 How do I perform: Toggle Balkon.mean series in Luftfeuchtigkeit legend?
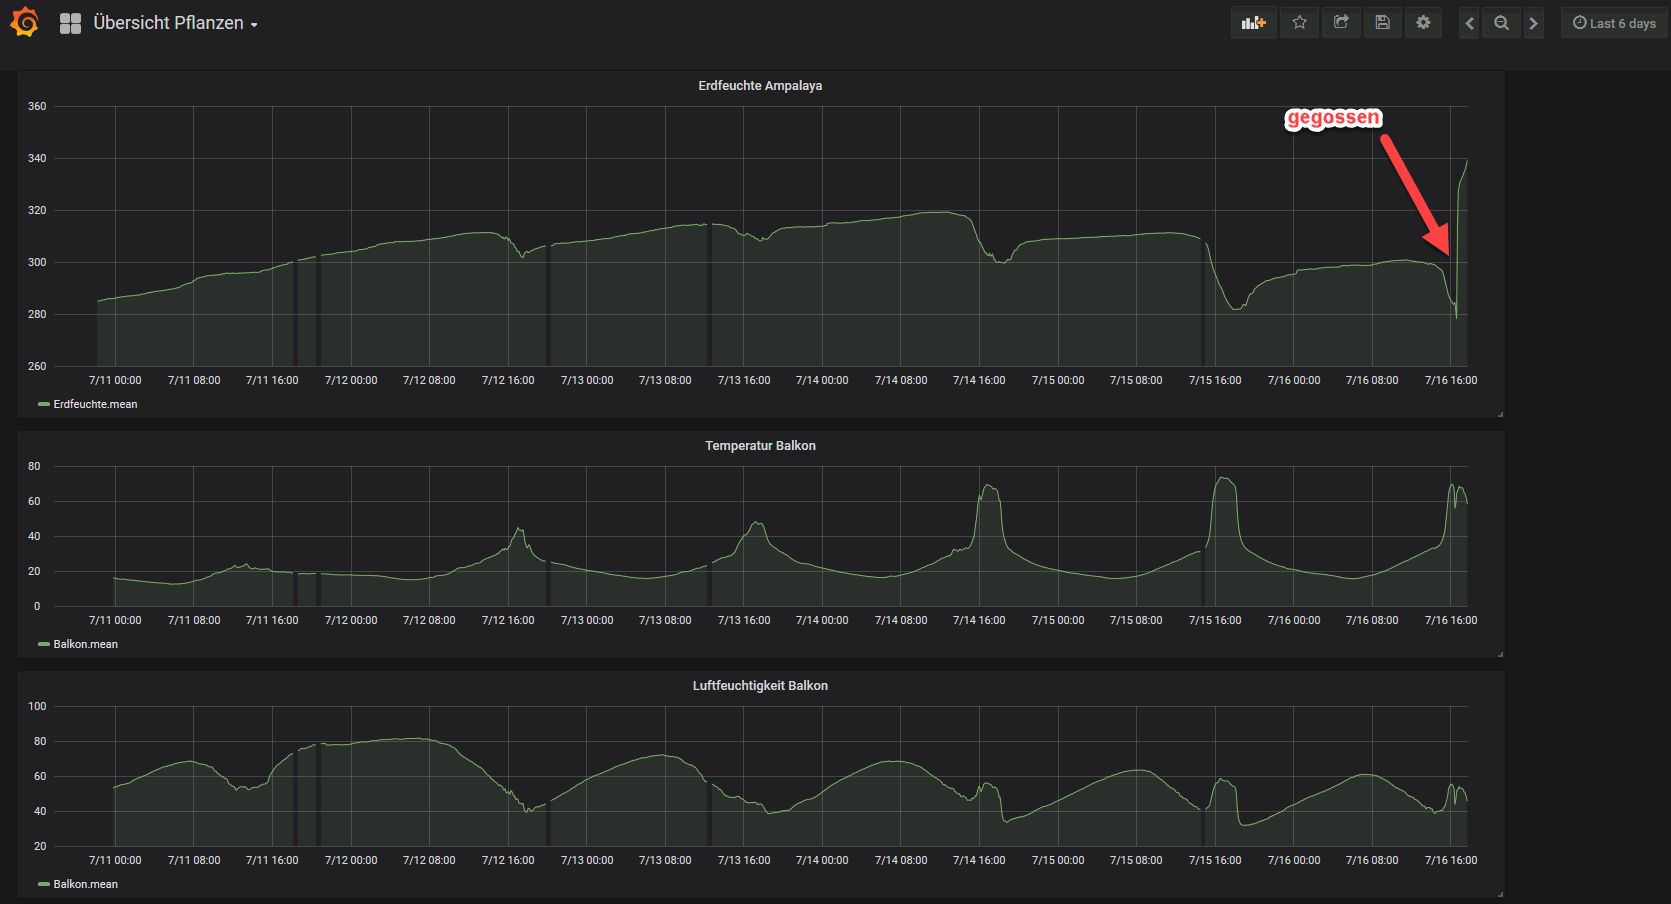point(85,884)
